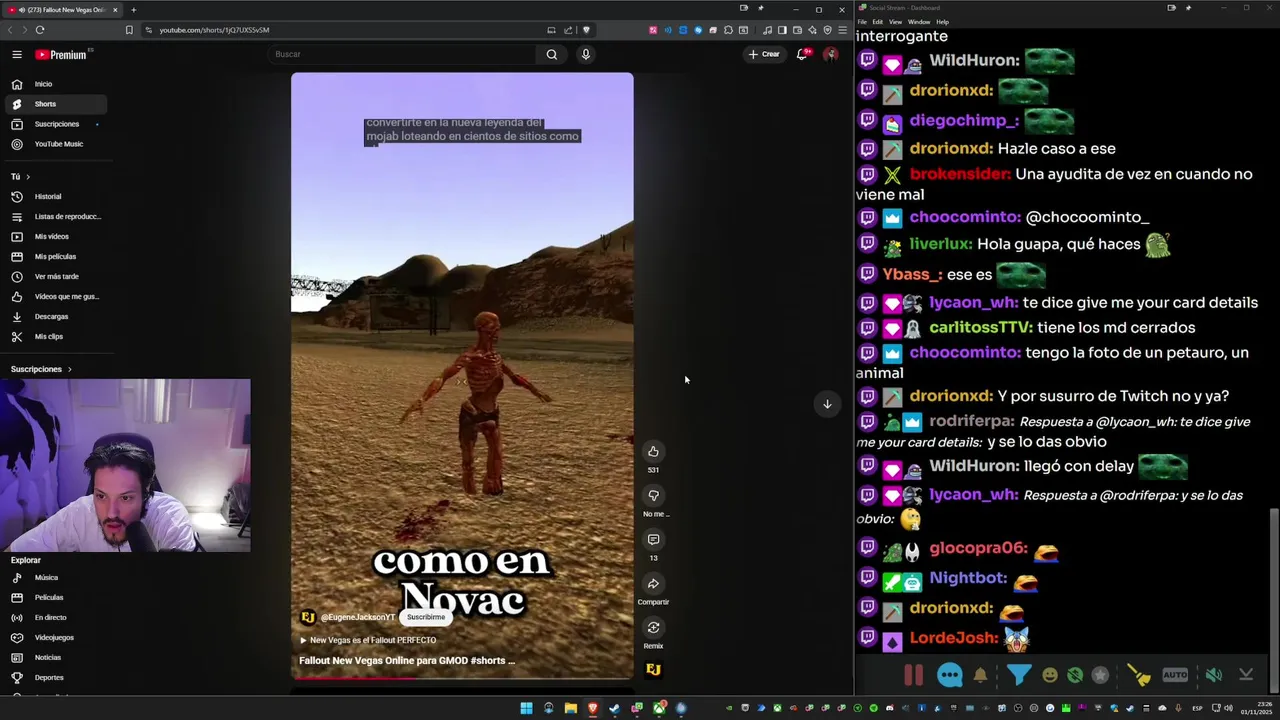Focus the YouTube Buscar search field
The width and height of the screenshot is (1280, 720).
pos(400,54)
